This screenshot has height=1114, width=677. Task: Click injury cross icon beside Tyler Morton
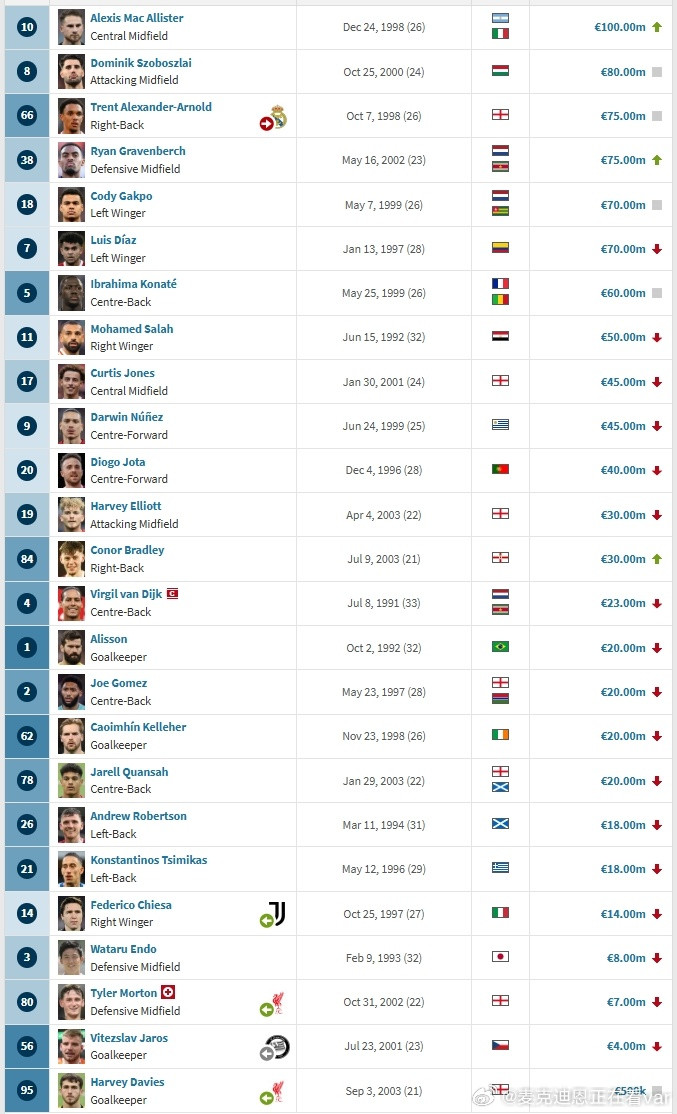(168, 992)
